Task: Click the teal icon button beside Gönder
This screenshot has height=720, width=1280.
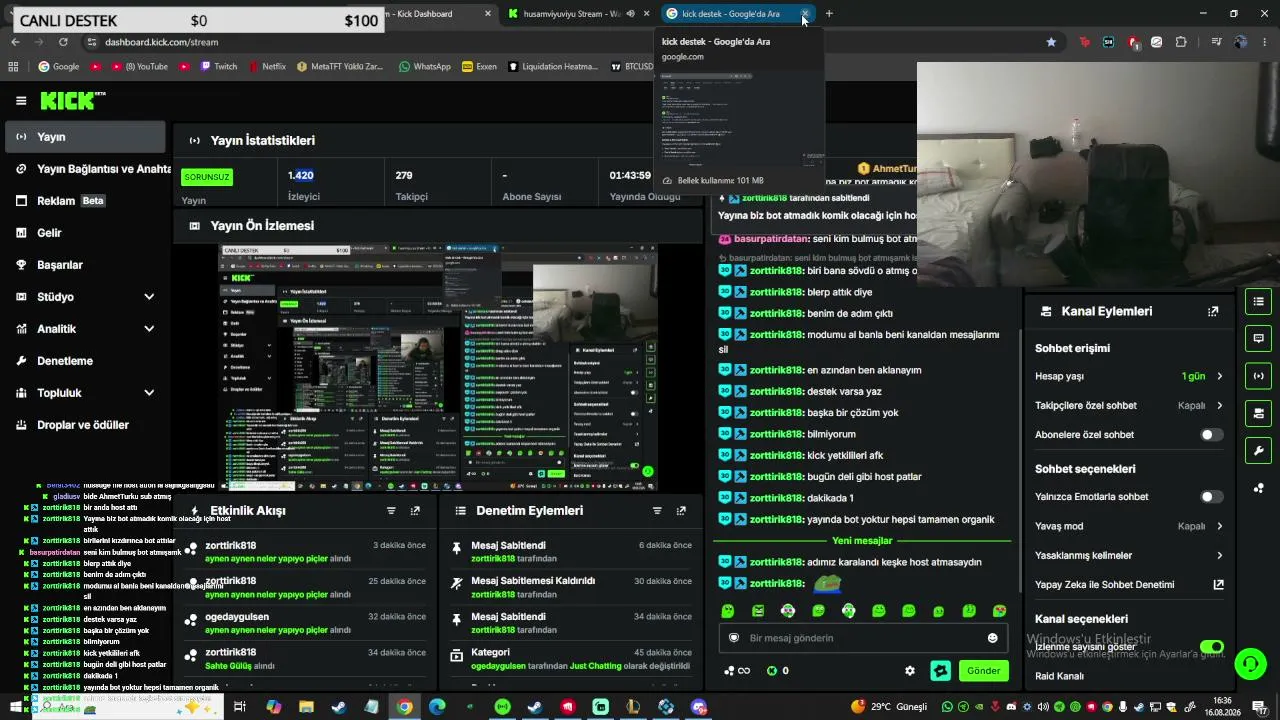Action: pos(940,671)
